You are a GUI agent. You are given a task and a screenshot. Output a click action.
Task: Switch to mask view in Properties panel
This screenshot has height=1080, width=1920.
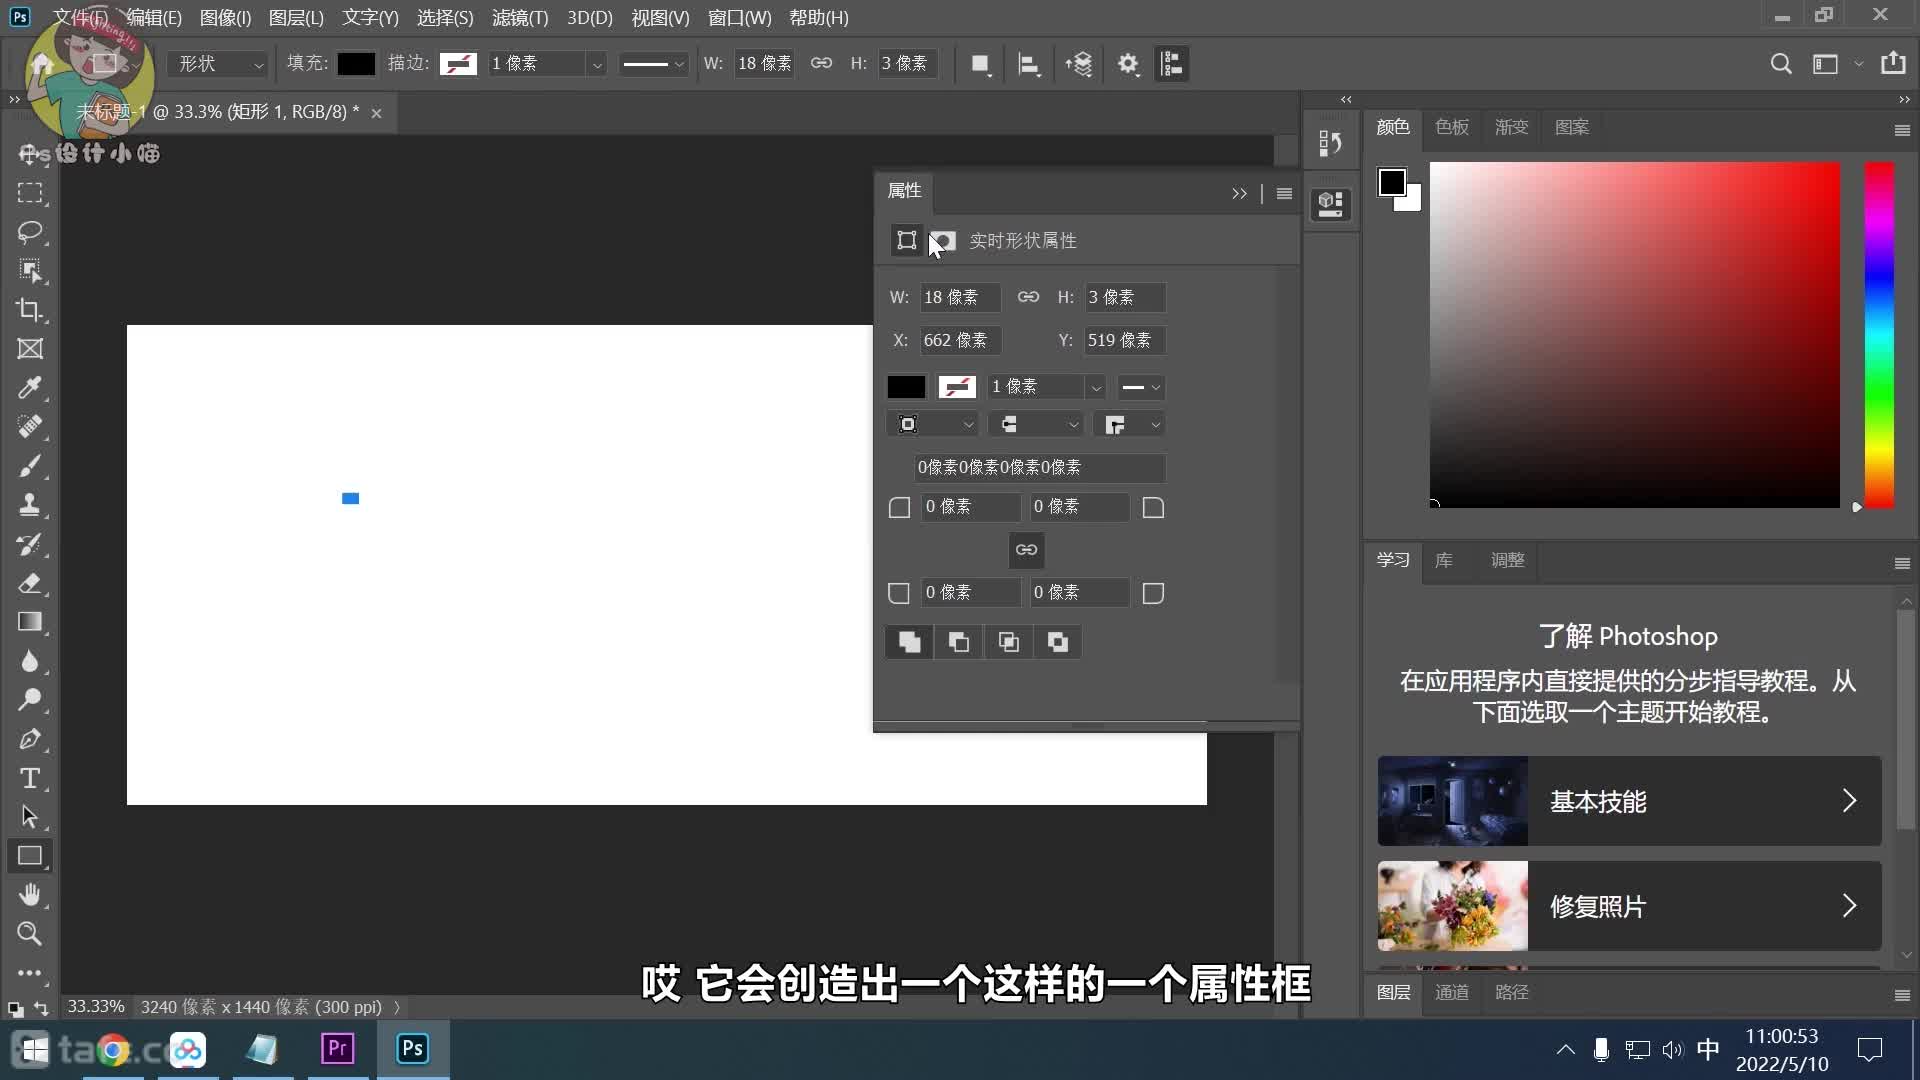click(x=943, y=241)
